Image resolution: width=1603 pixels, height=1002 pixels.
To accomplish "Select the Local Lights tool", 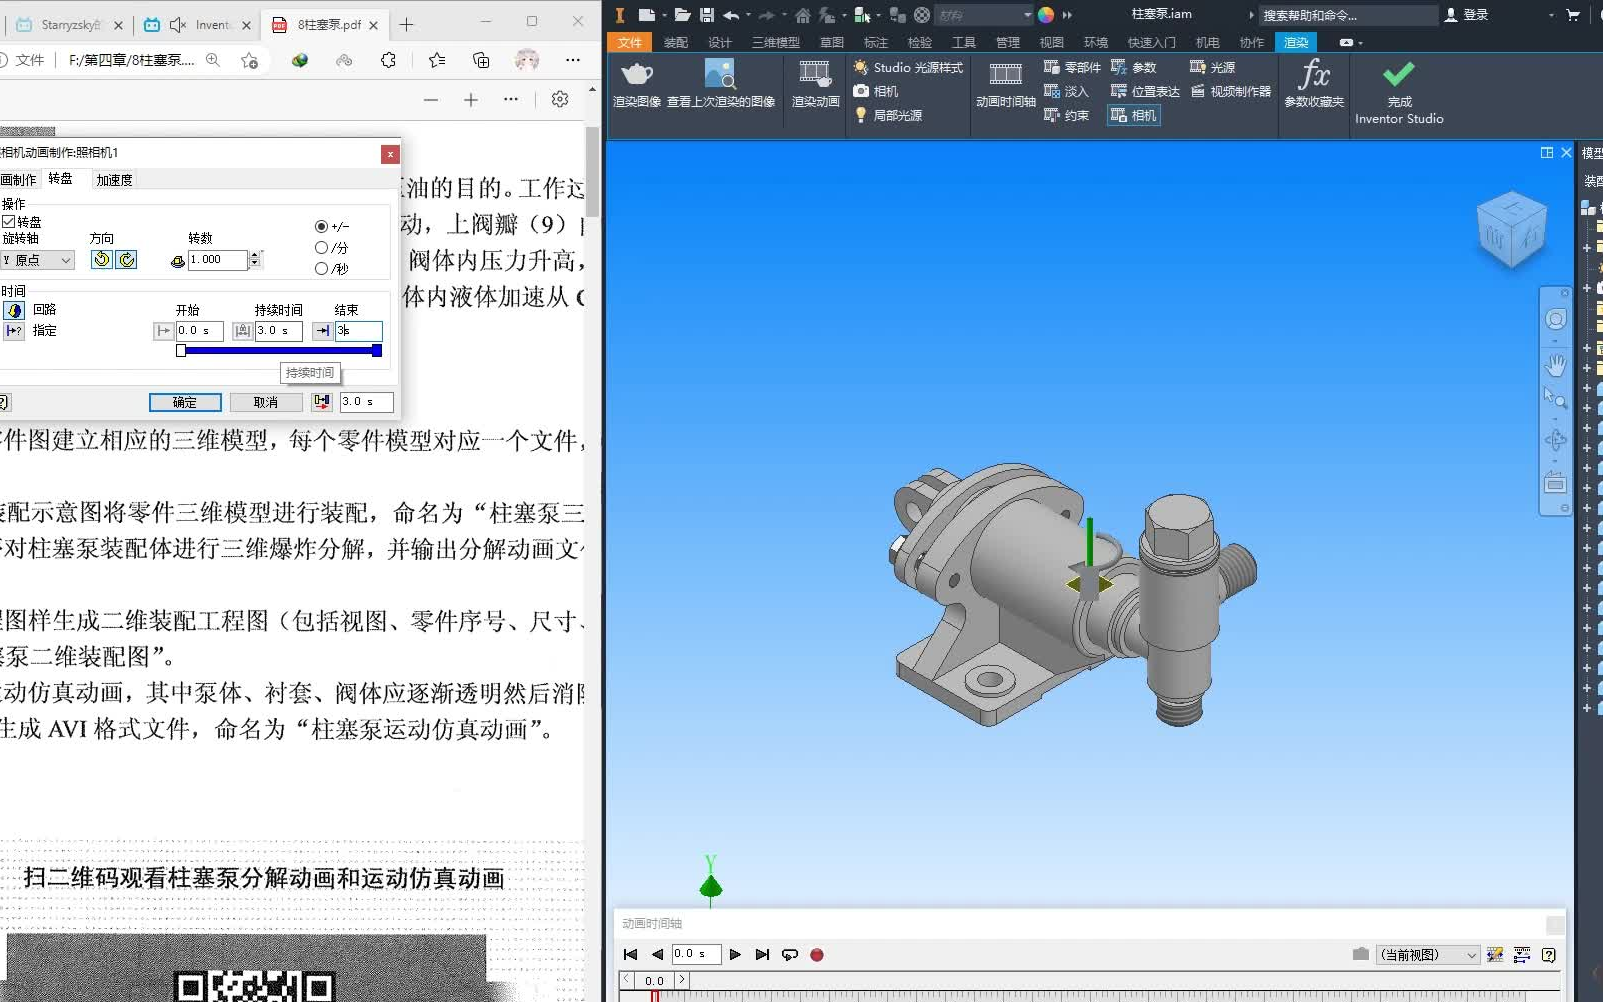I will (x=888, y=115).
